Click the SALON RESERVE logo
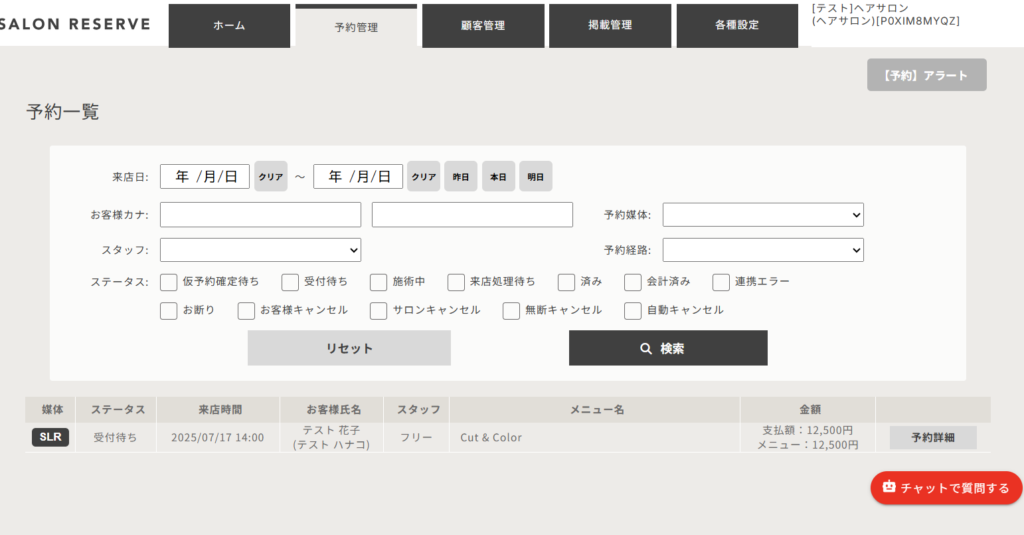Image resolution: width=1024 pixels, height=535 pixels. click(x=76, y=24)
